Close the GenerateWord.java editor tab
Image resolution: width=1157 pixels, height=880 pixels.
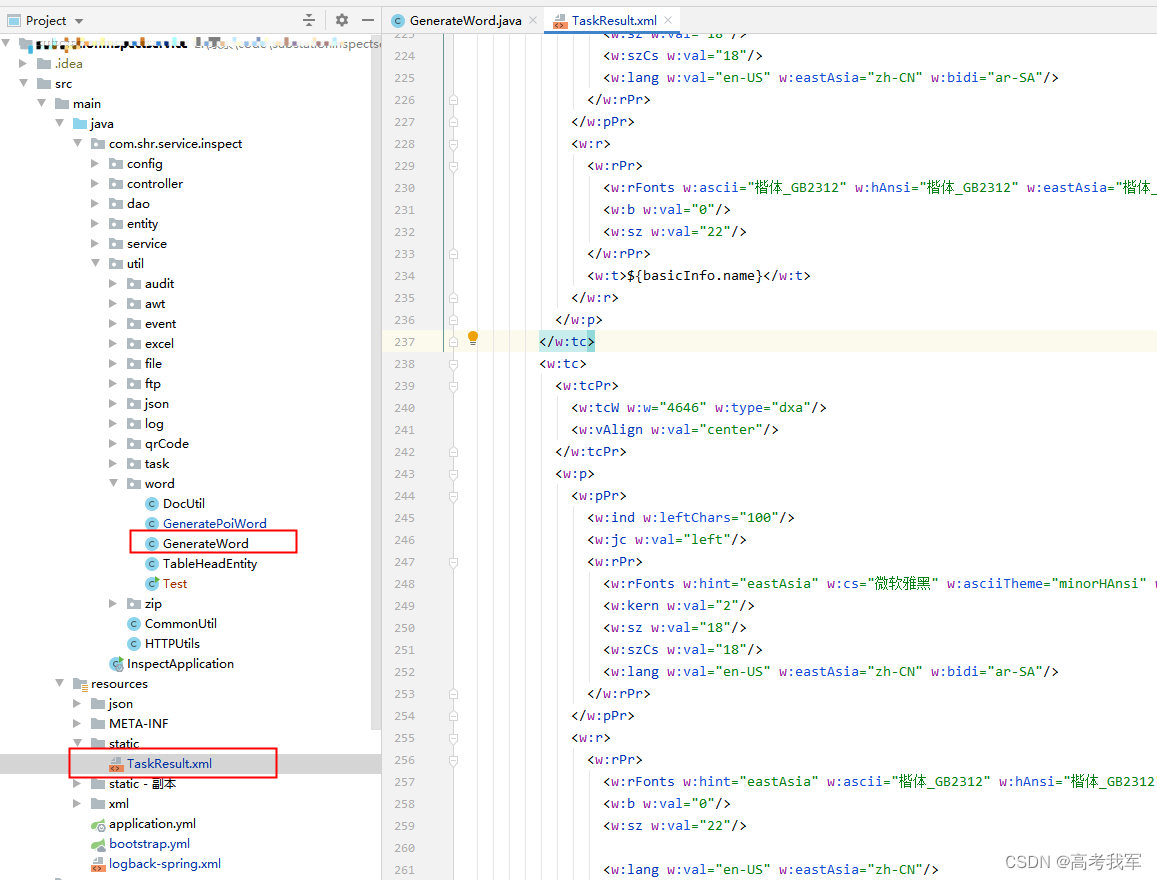tap(533, 19)
